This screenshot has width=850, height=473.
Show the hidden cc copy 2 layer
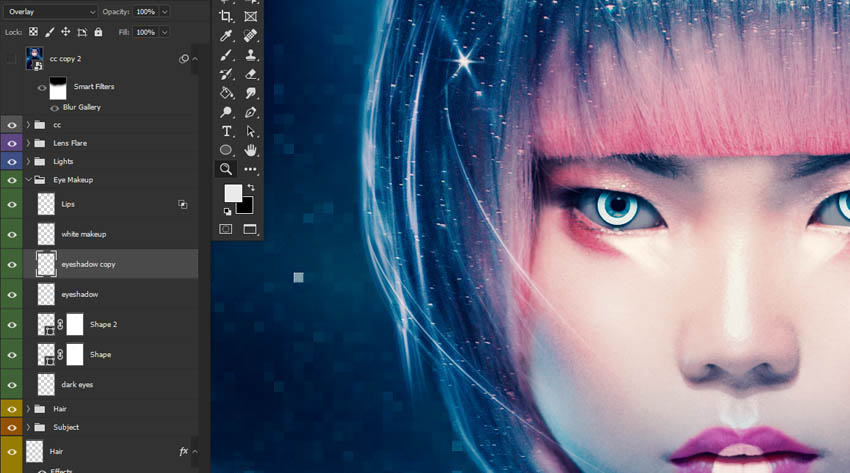point(11,59)
